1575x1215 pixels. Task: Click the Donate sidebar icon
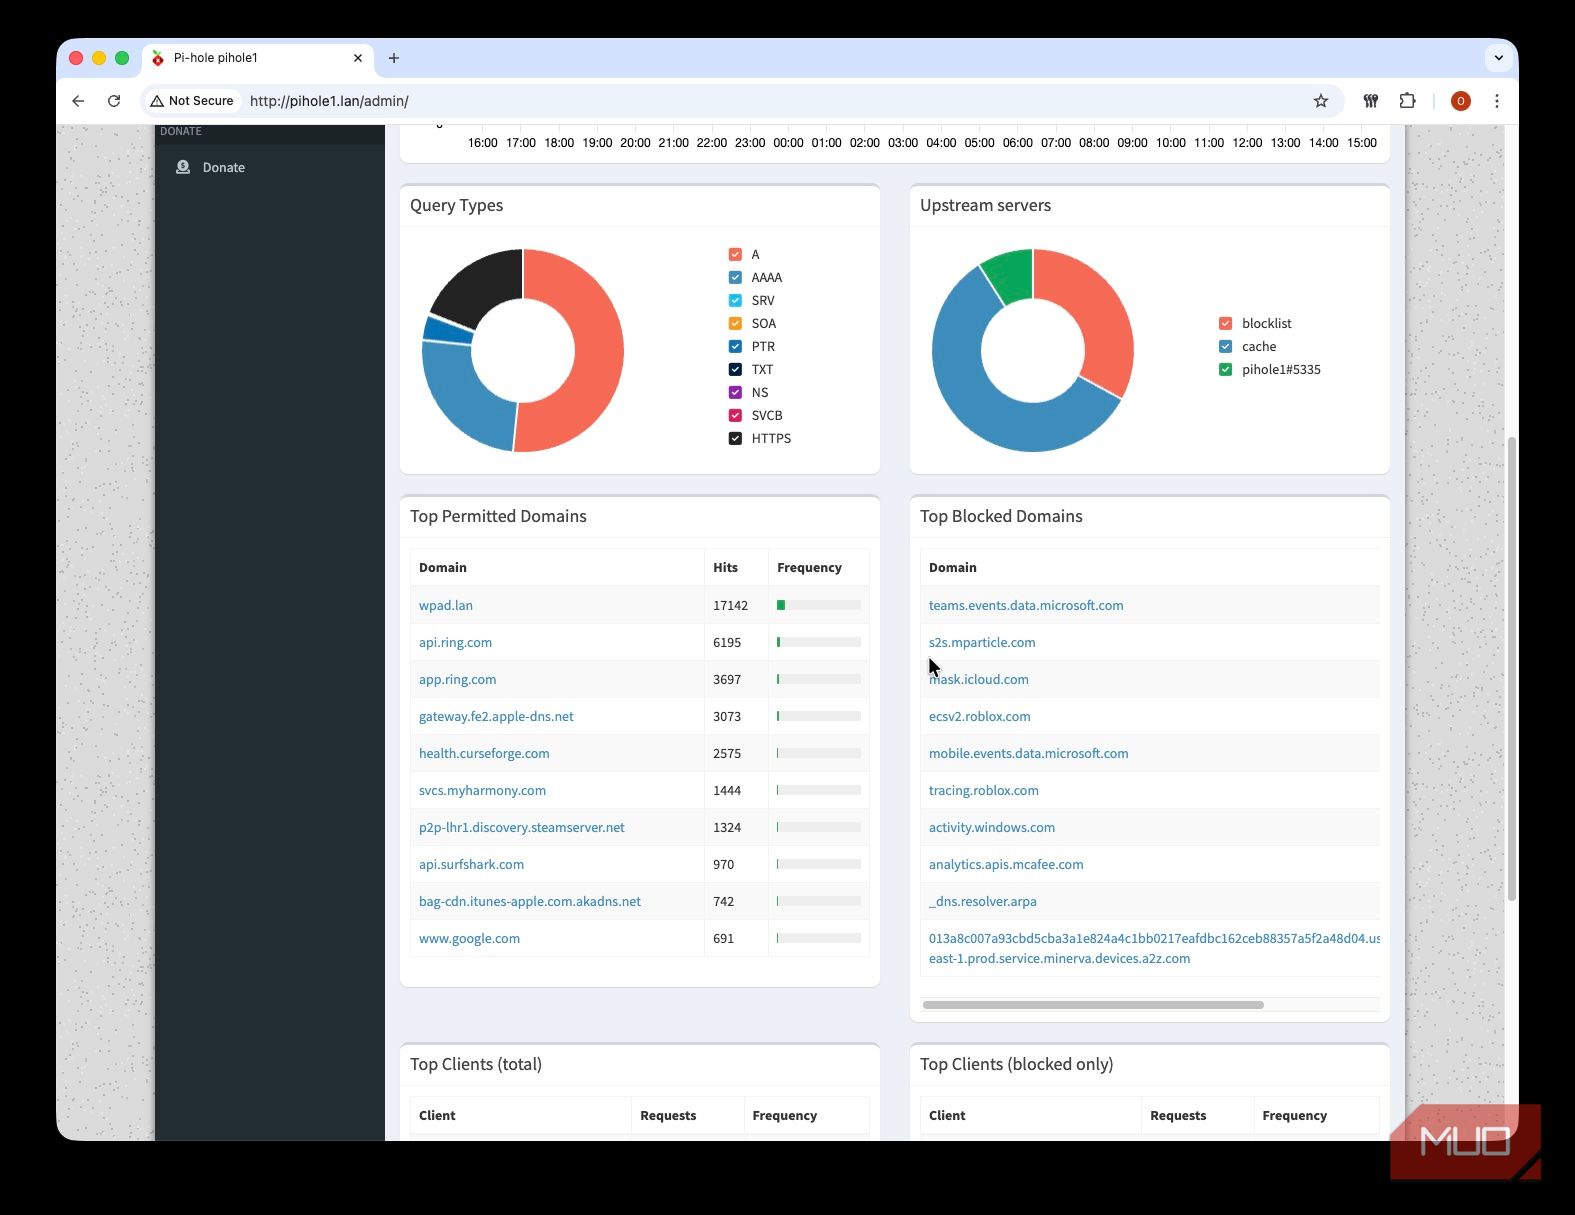pos(183,167)
